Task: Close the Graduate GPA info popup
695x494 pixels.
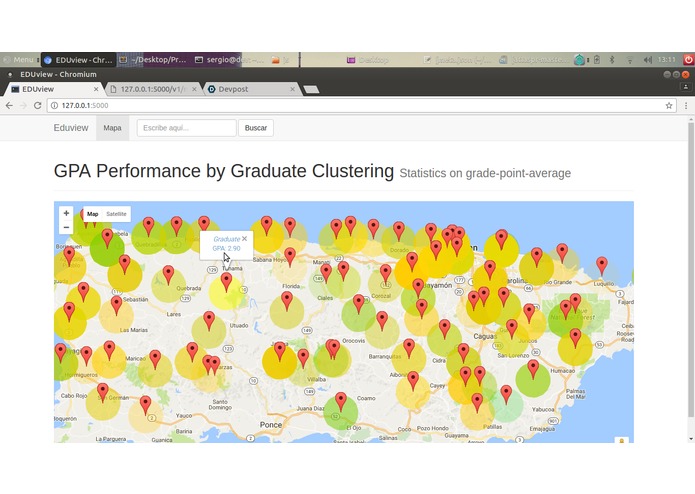Action: click(244, 238)
